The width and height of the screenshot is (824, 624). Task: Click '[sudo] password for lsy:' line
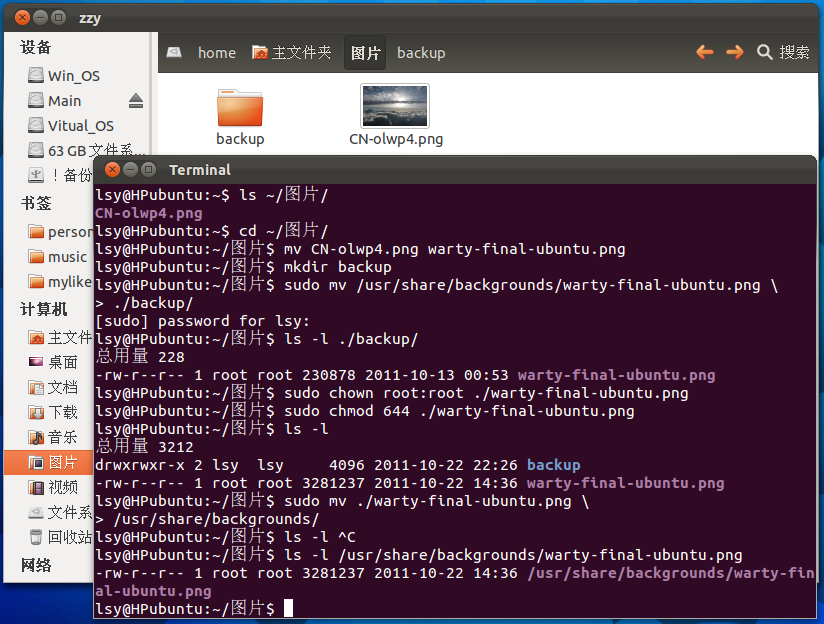[x=202, y=321]
